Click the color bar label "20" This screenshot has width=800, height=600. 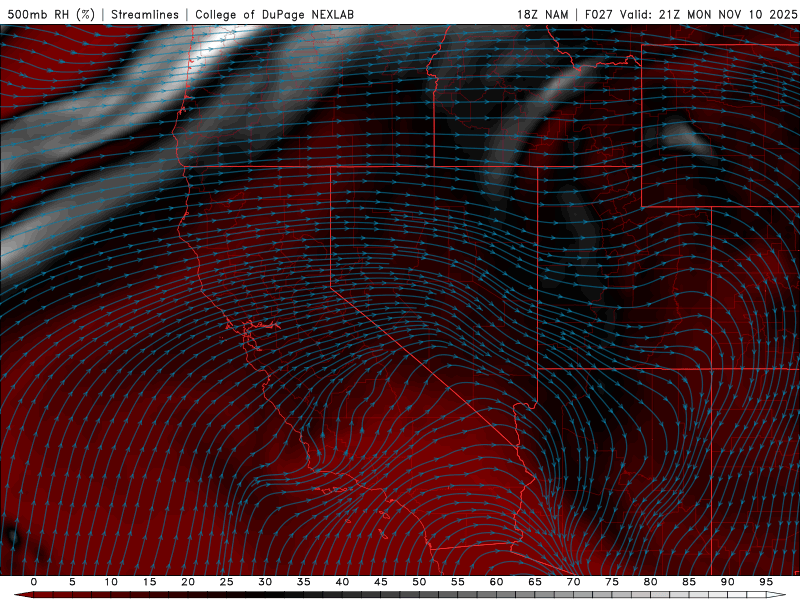[188, 582]
